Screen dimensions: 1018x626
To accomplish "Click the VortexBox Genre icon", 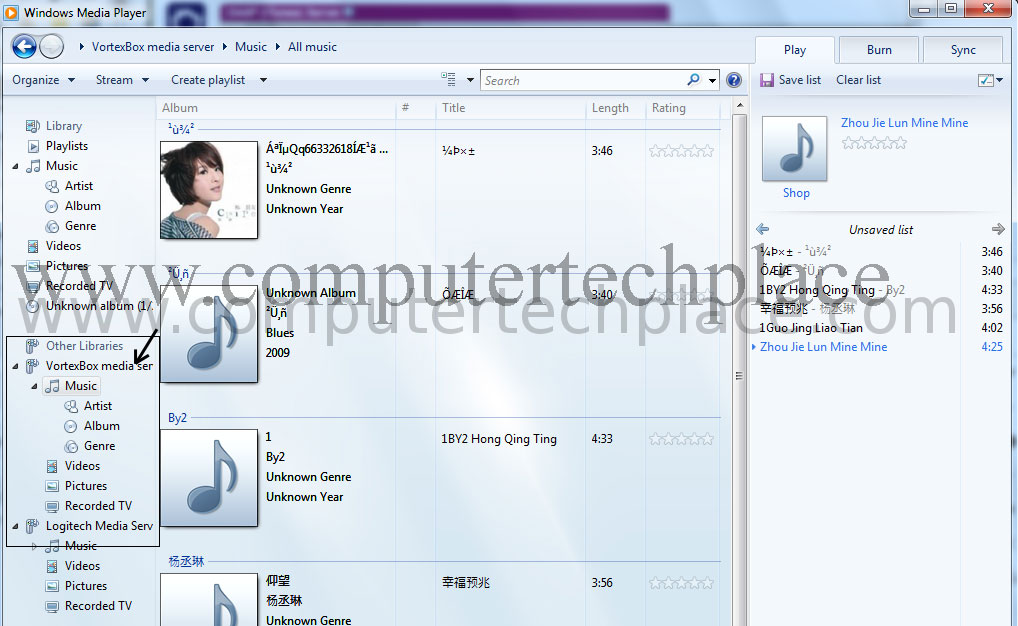I will [x=71, y=446].
